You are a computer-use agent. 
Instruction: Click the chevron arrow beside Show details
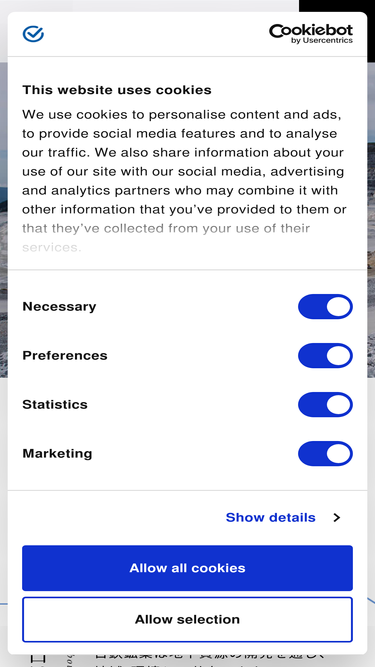pos(337,517)
